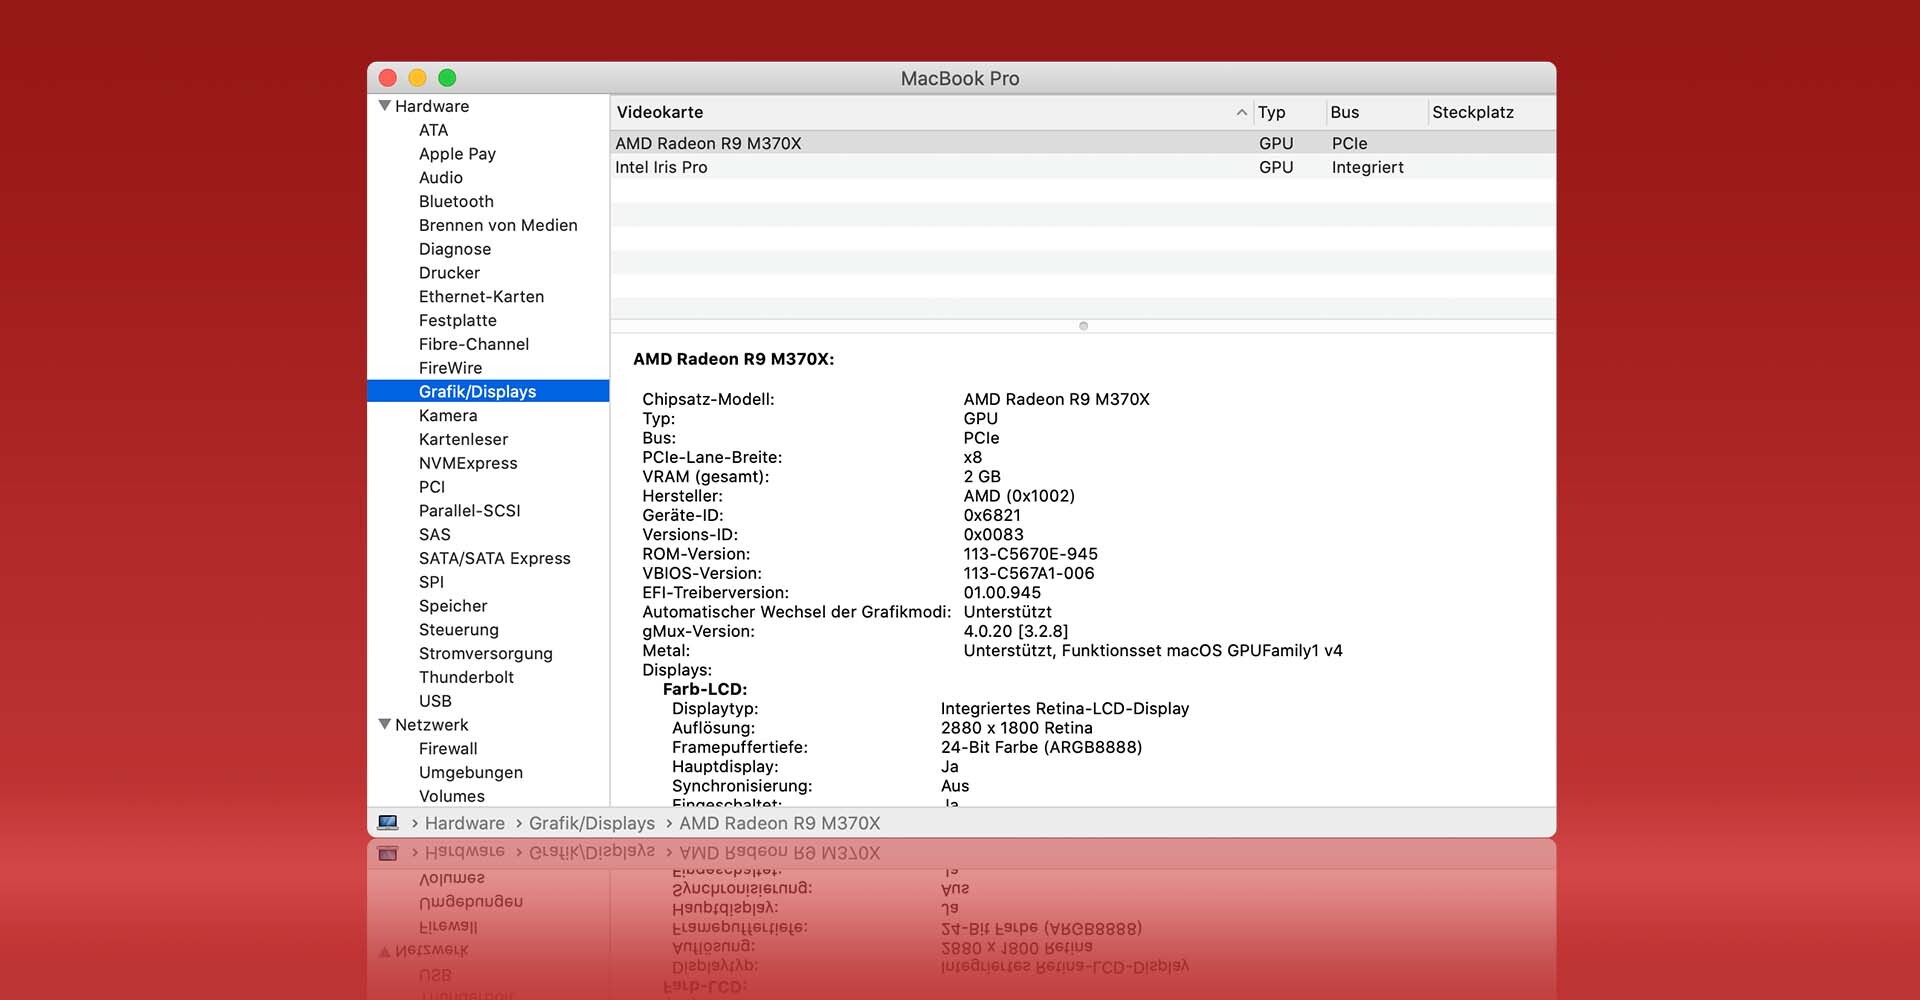Viewport: 1920px width, 1000px height.
Task: Select Diagnose in the sidebar
Action: coord(455,249)
